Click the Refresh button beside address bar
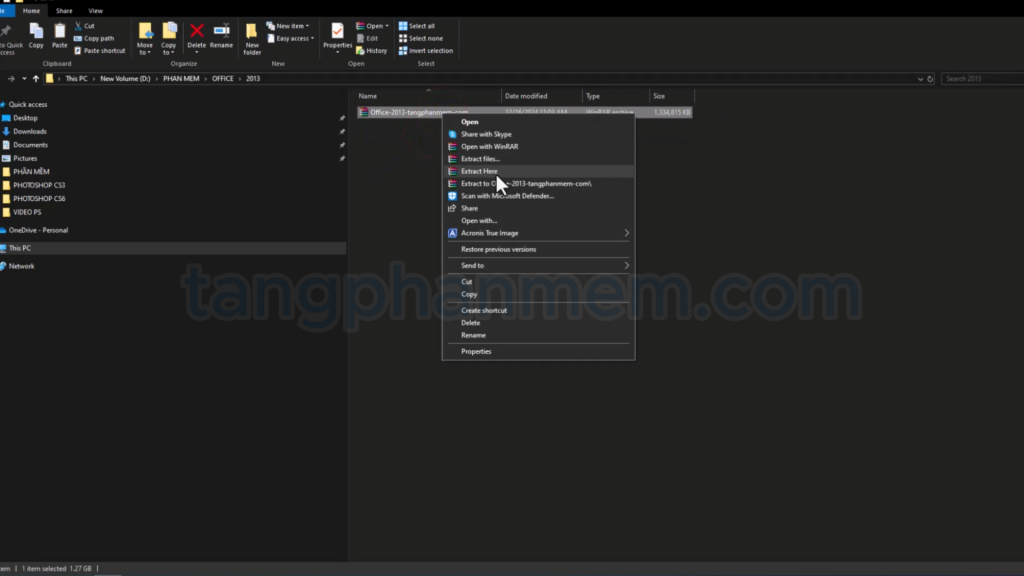Image resolution: width=1024 pixels, height=576 pixels. pos(930,79)
